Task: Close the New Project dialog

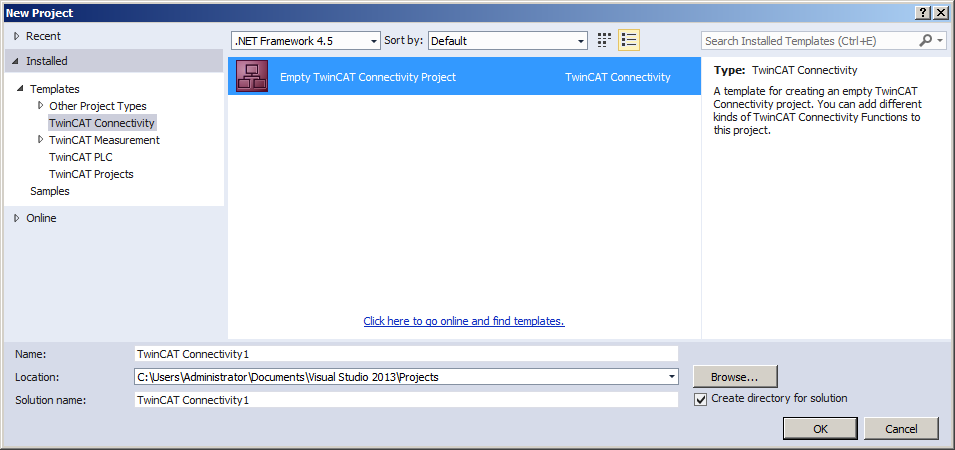Action: coord(940,12)
